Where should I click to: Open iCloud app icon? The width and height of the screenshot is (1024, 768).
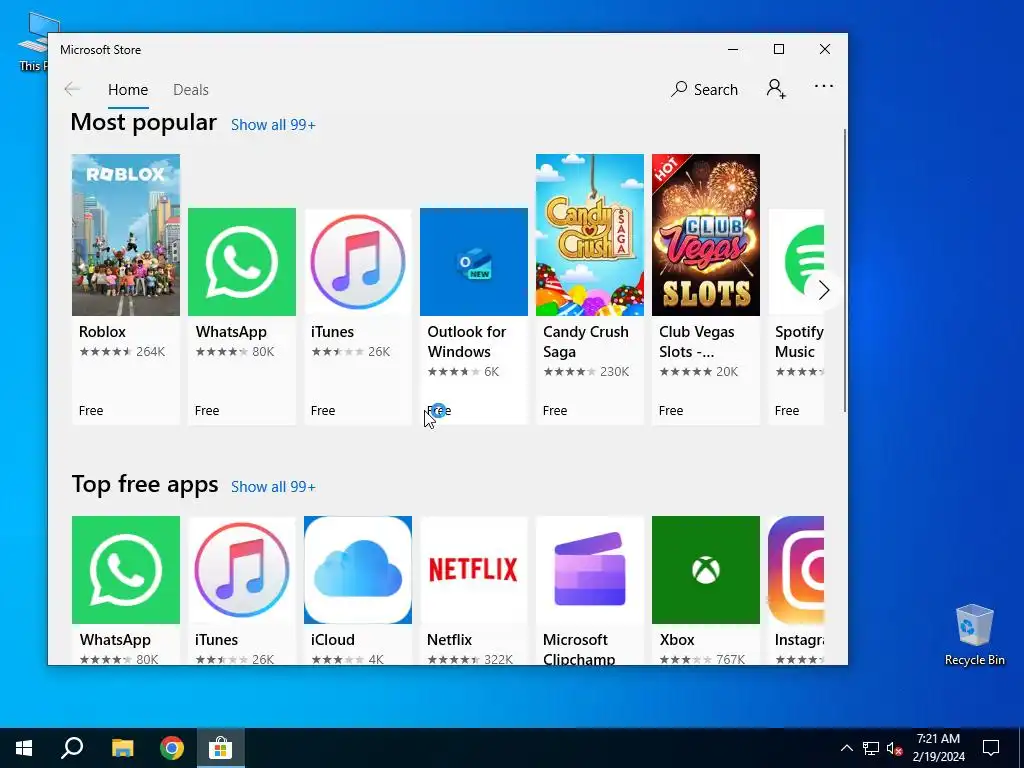pos(358,570)
